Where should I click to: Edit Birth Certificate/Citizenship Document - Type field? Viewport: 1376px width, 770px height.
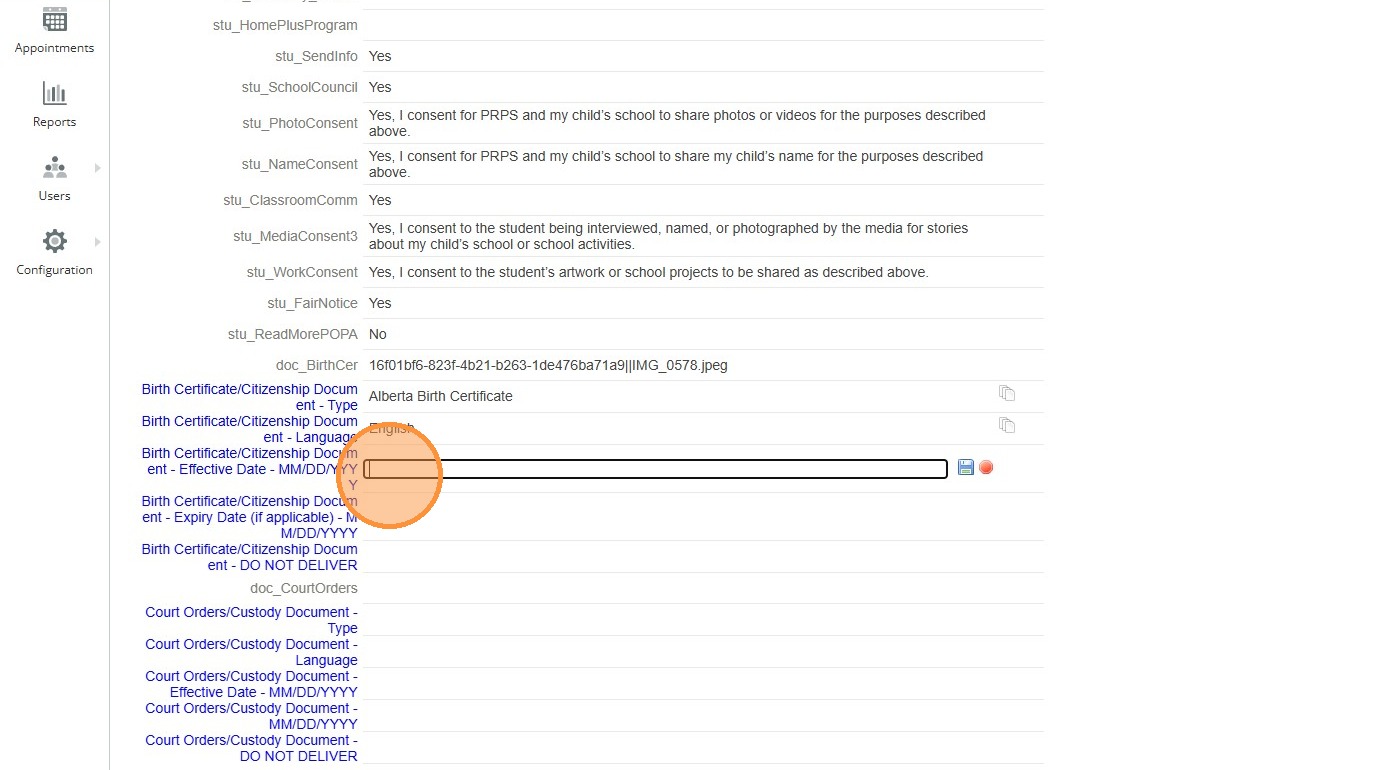coord(250,397)
